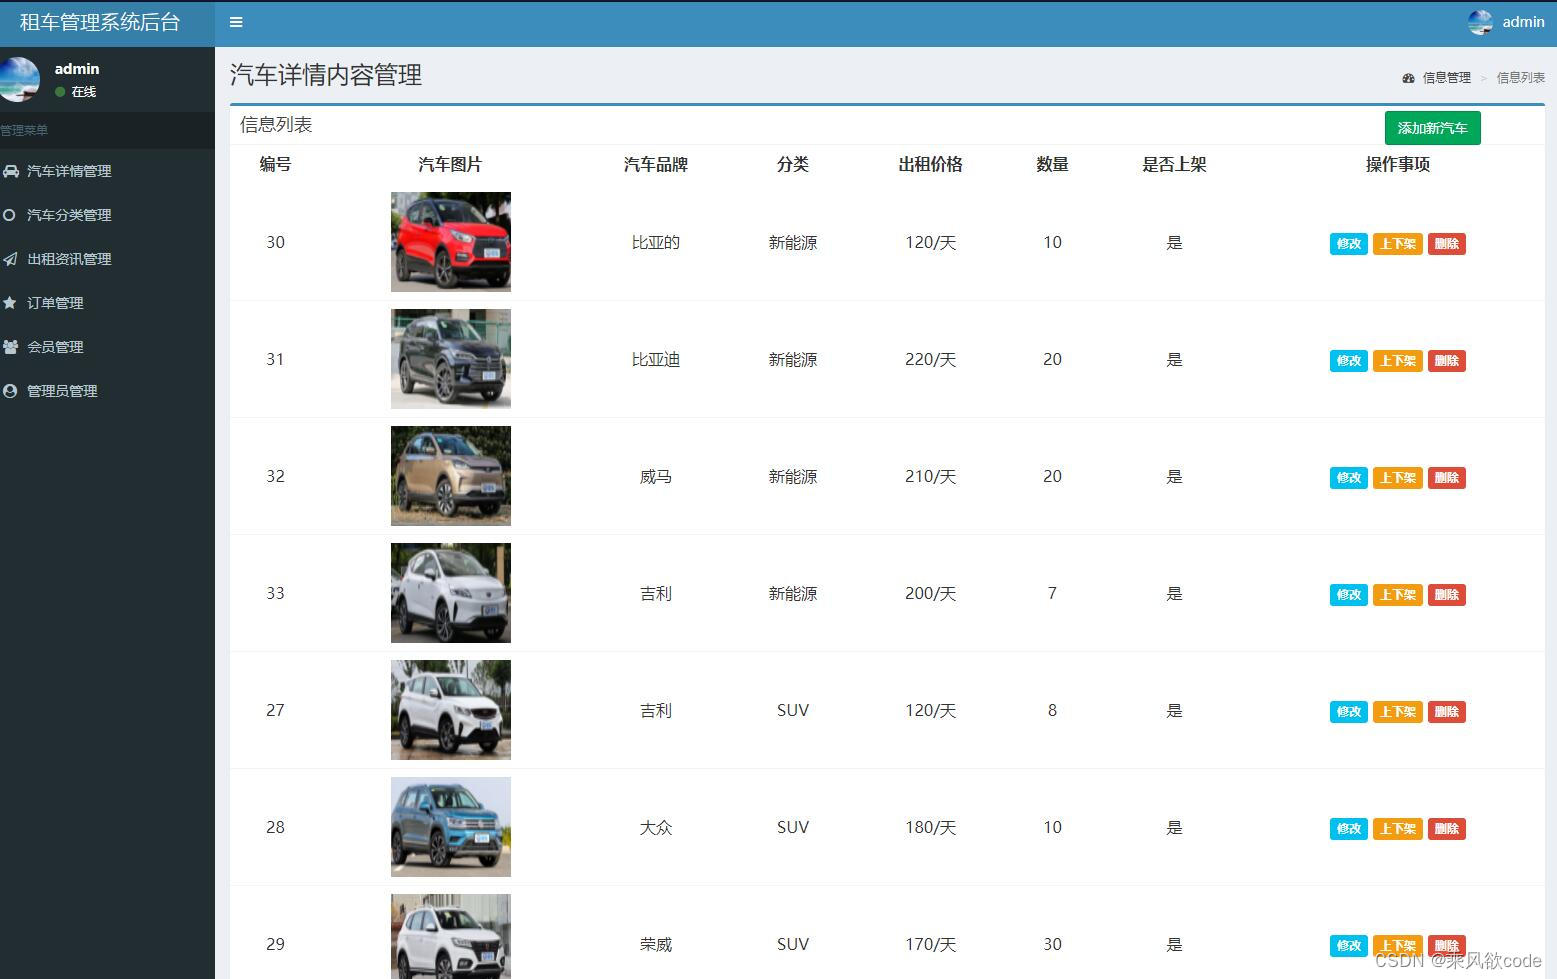Open 订单管理 in the sidebar
The image size is (1557, 979).
tap(107, 303)
